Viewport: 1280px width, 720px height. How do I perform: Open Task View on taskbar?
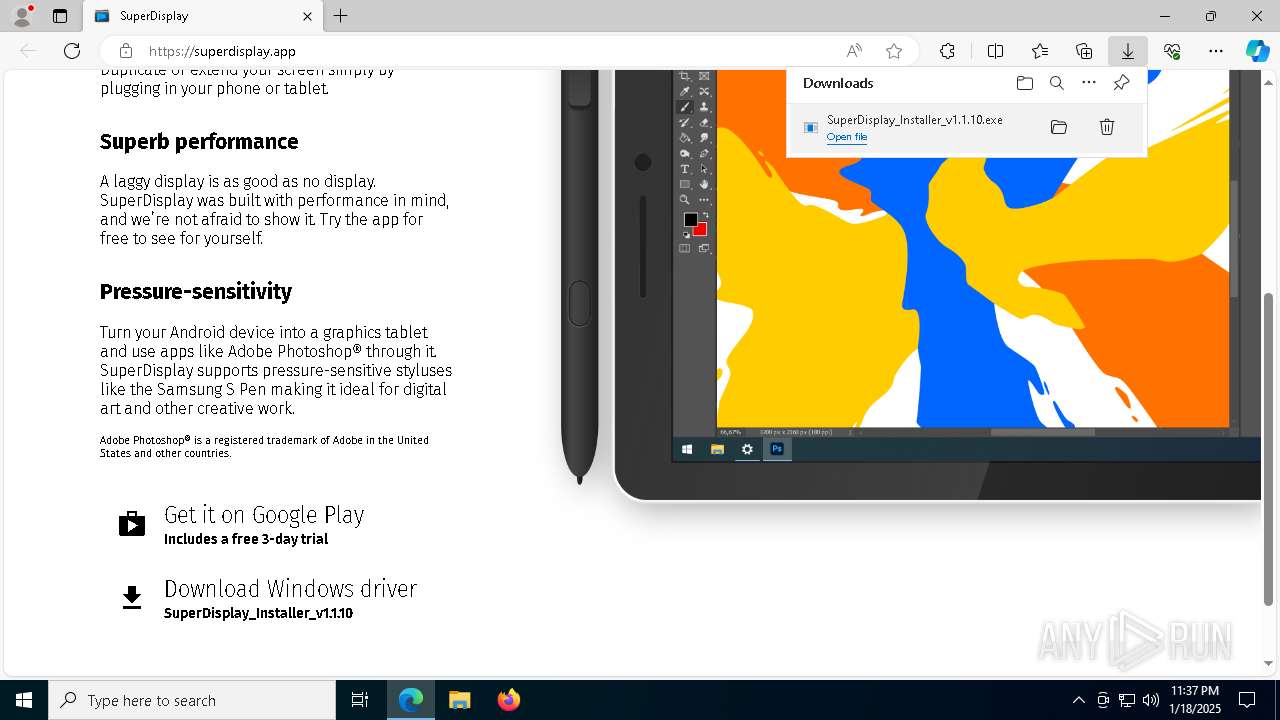coord(360,700)
